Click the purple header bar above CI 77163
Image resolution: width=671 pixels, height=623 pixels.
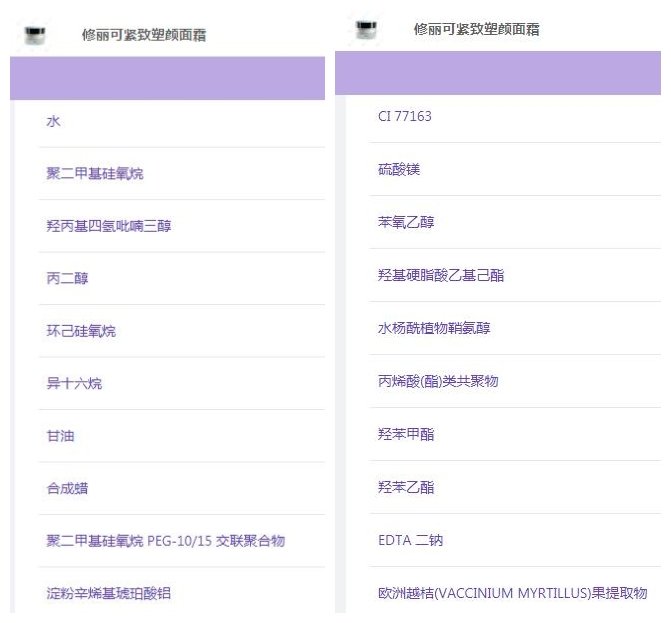click(498, 73)
